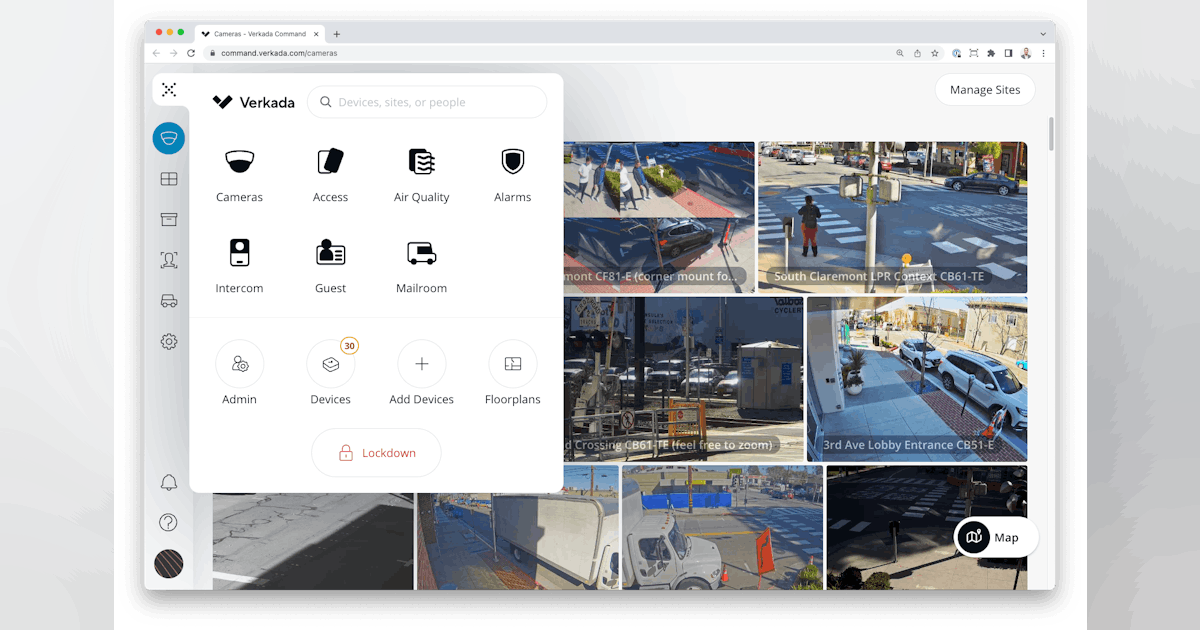Select the Air Quality icon

(421, 172)
